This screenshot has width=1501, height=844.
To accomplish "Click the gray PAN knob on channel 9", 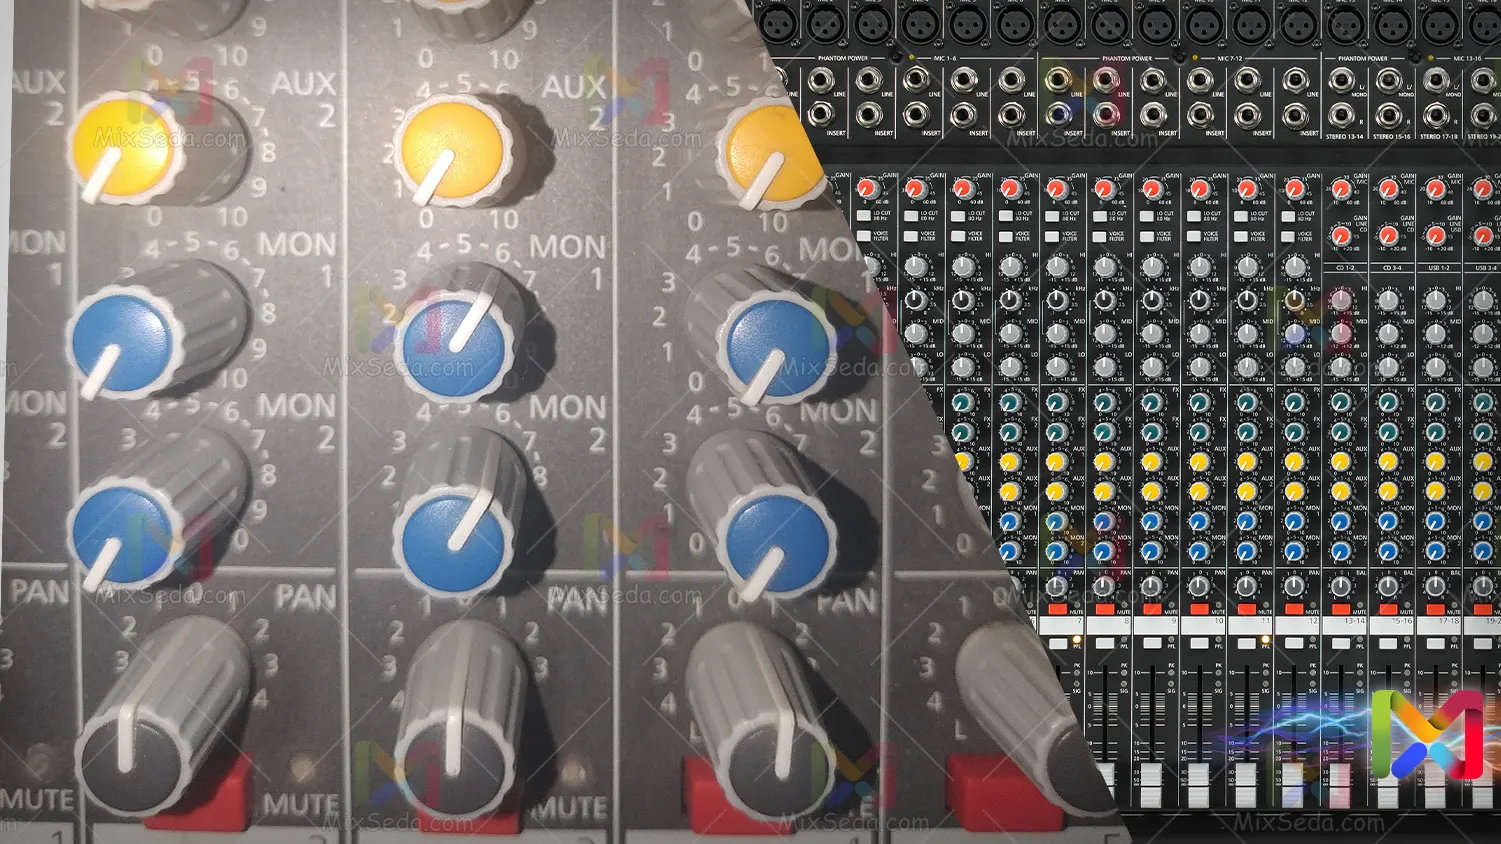I will (1151, 586).
